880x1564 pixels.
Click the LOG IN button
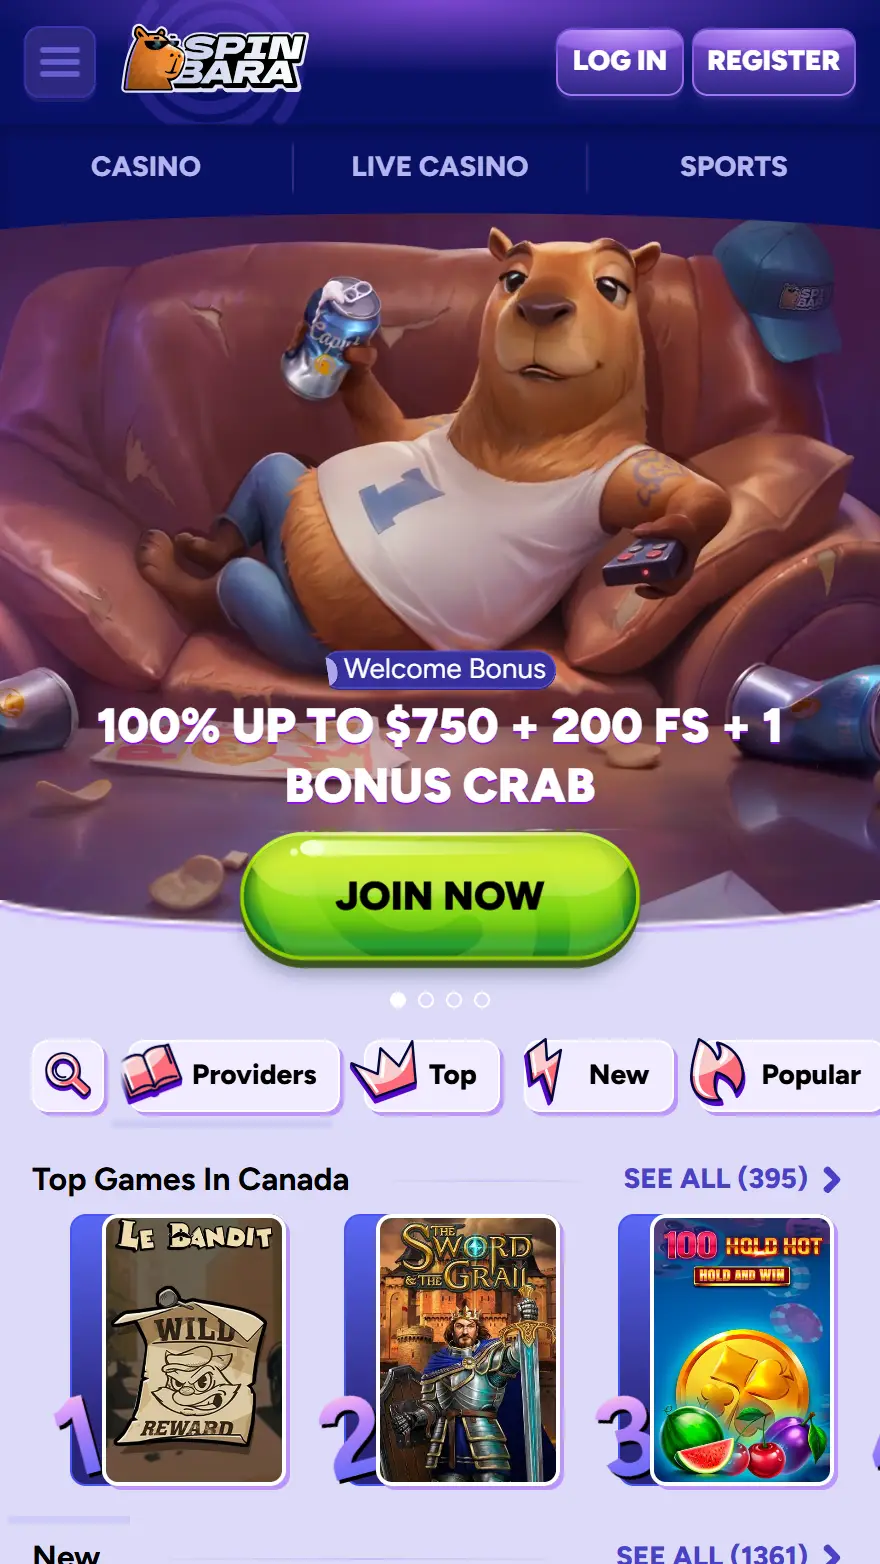tap(620, 61)
